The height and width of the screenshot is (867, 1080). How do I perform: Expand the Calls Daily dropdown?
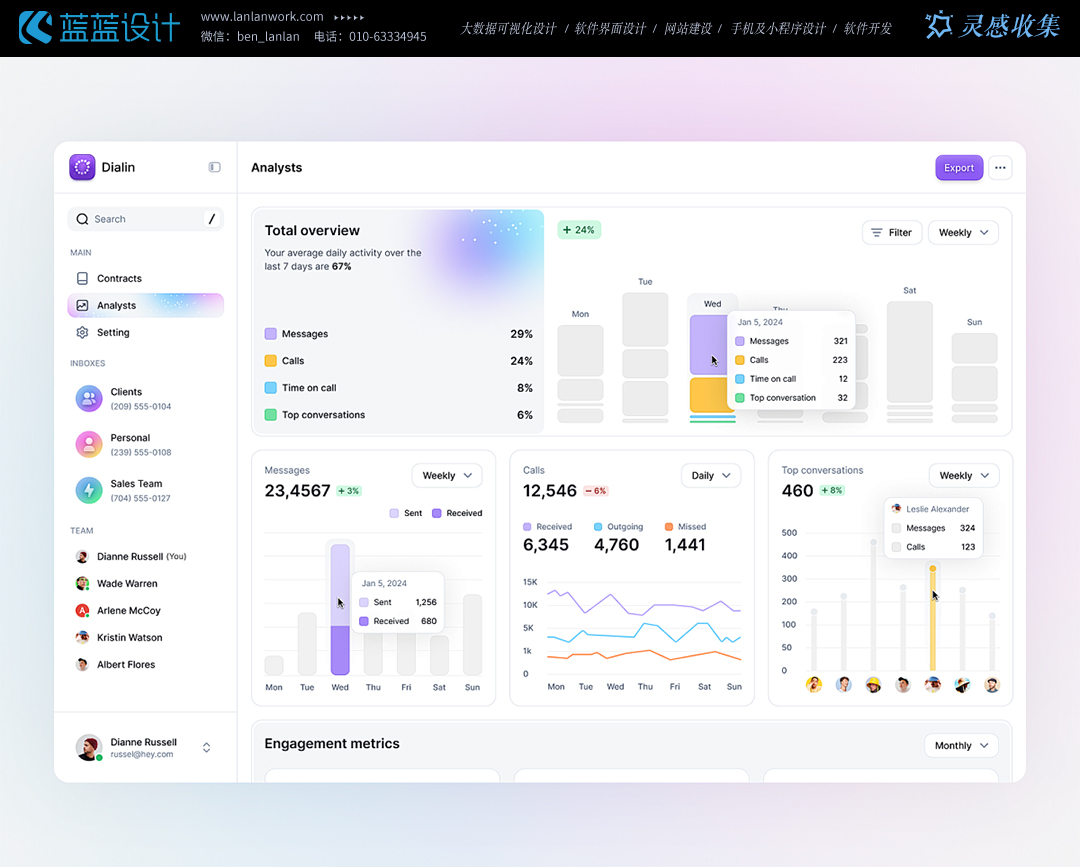[x=711, y=476]
